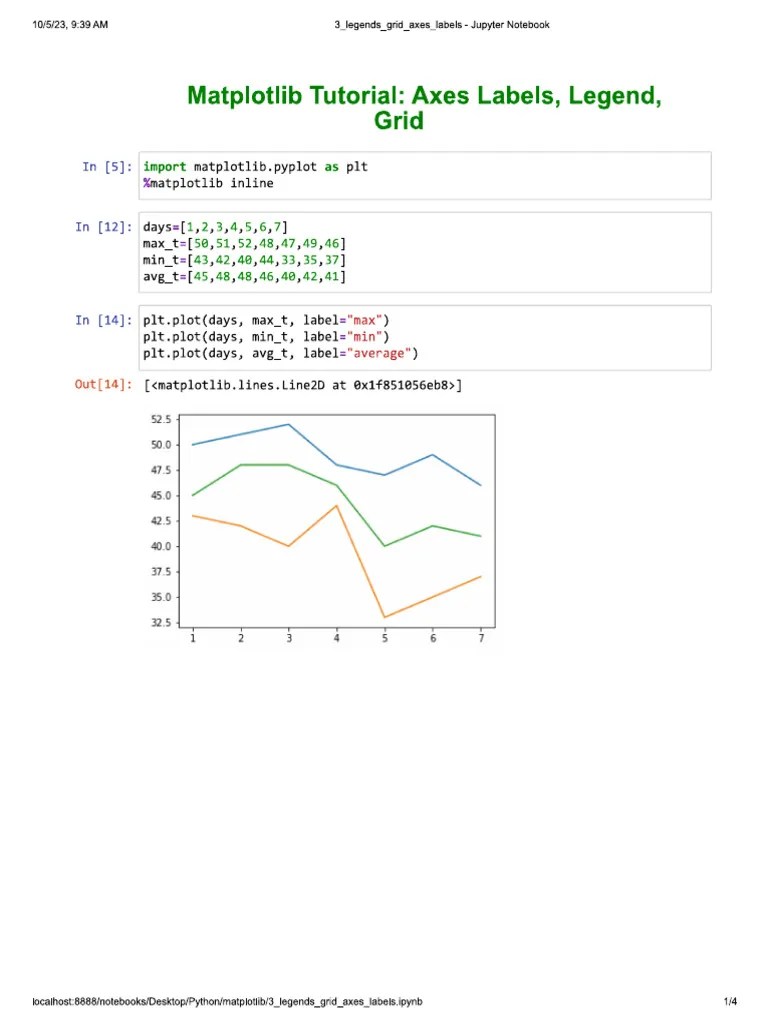The height and width of the screenshot is (1024, 768).
Task: Click the Out[14] prompt
Action: click(x=103, y=384)
